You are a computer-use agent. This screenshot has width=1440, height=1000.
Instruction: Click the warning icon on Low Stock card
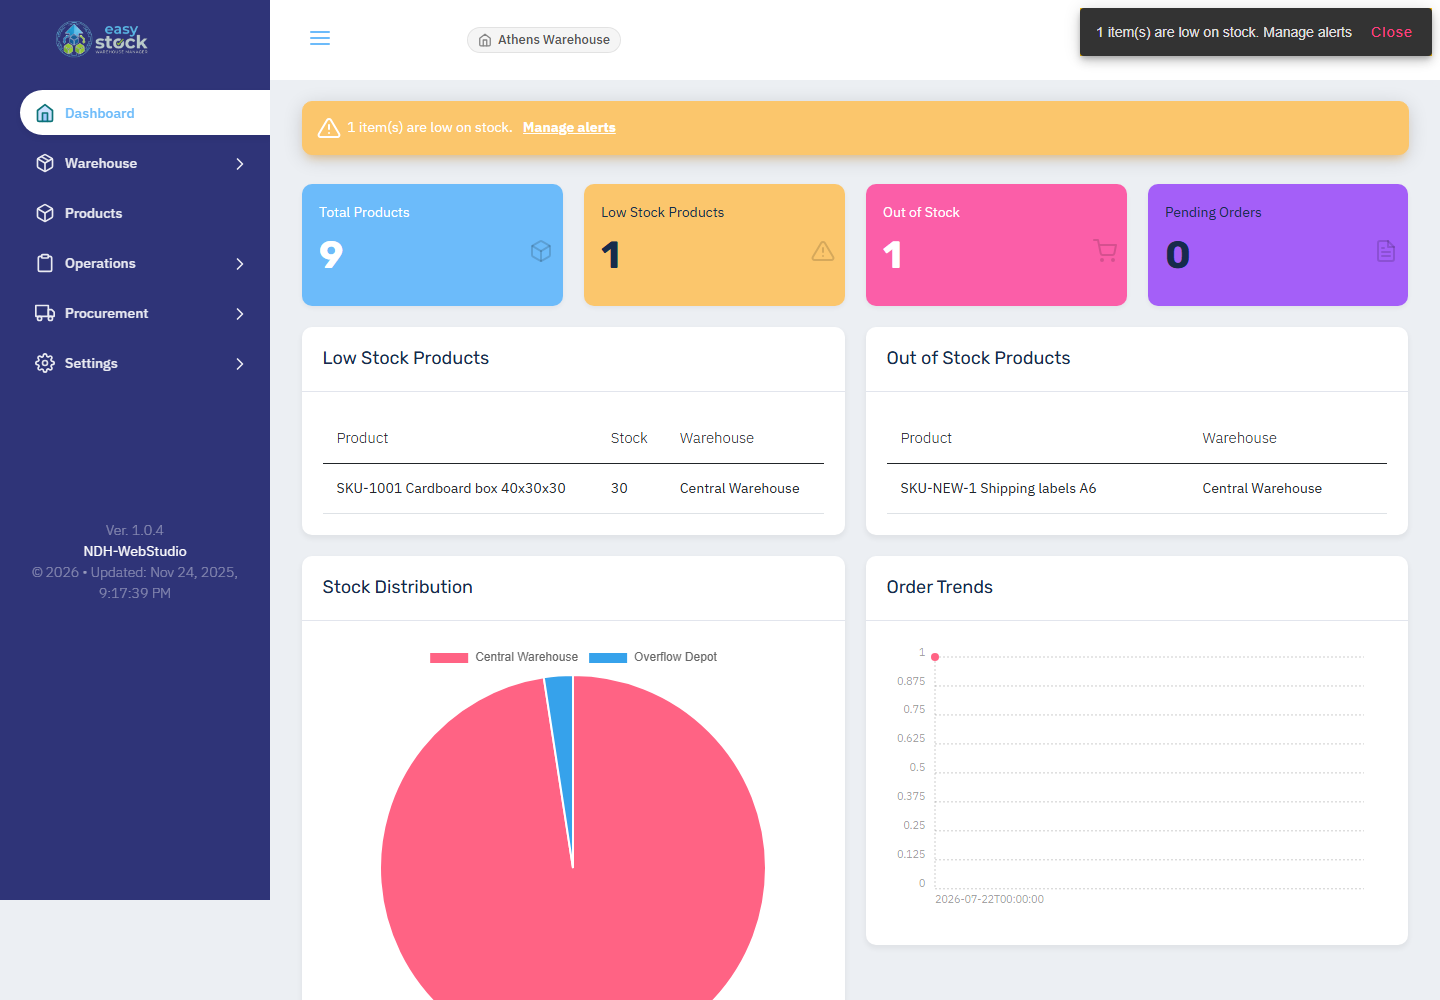[x=823, y=251]
